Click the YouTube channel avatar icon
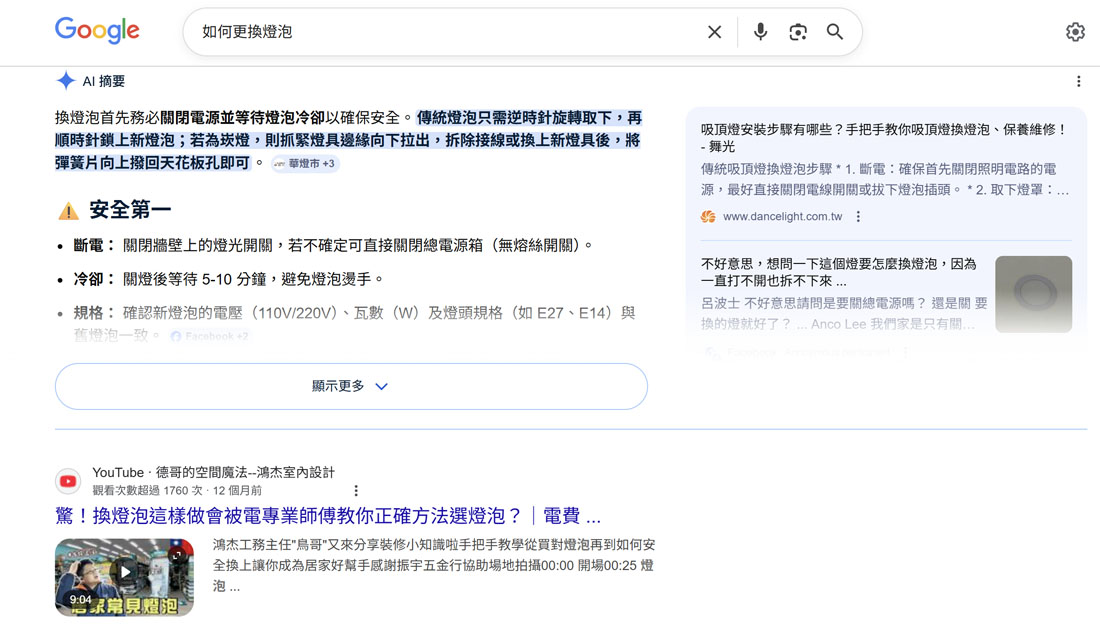Viewport: 1100px width, 625px height. [67, 481]
